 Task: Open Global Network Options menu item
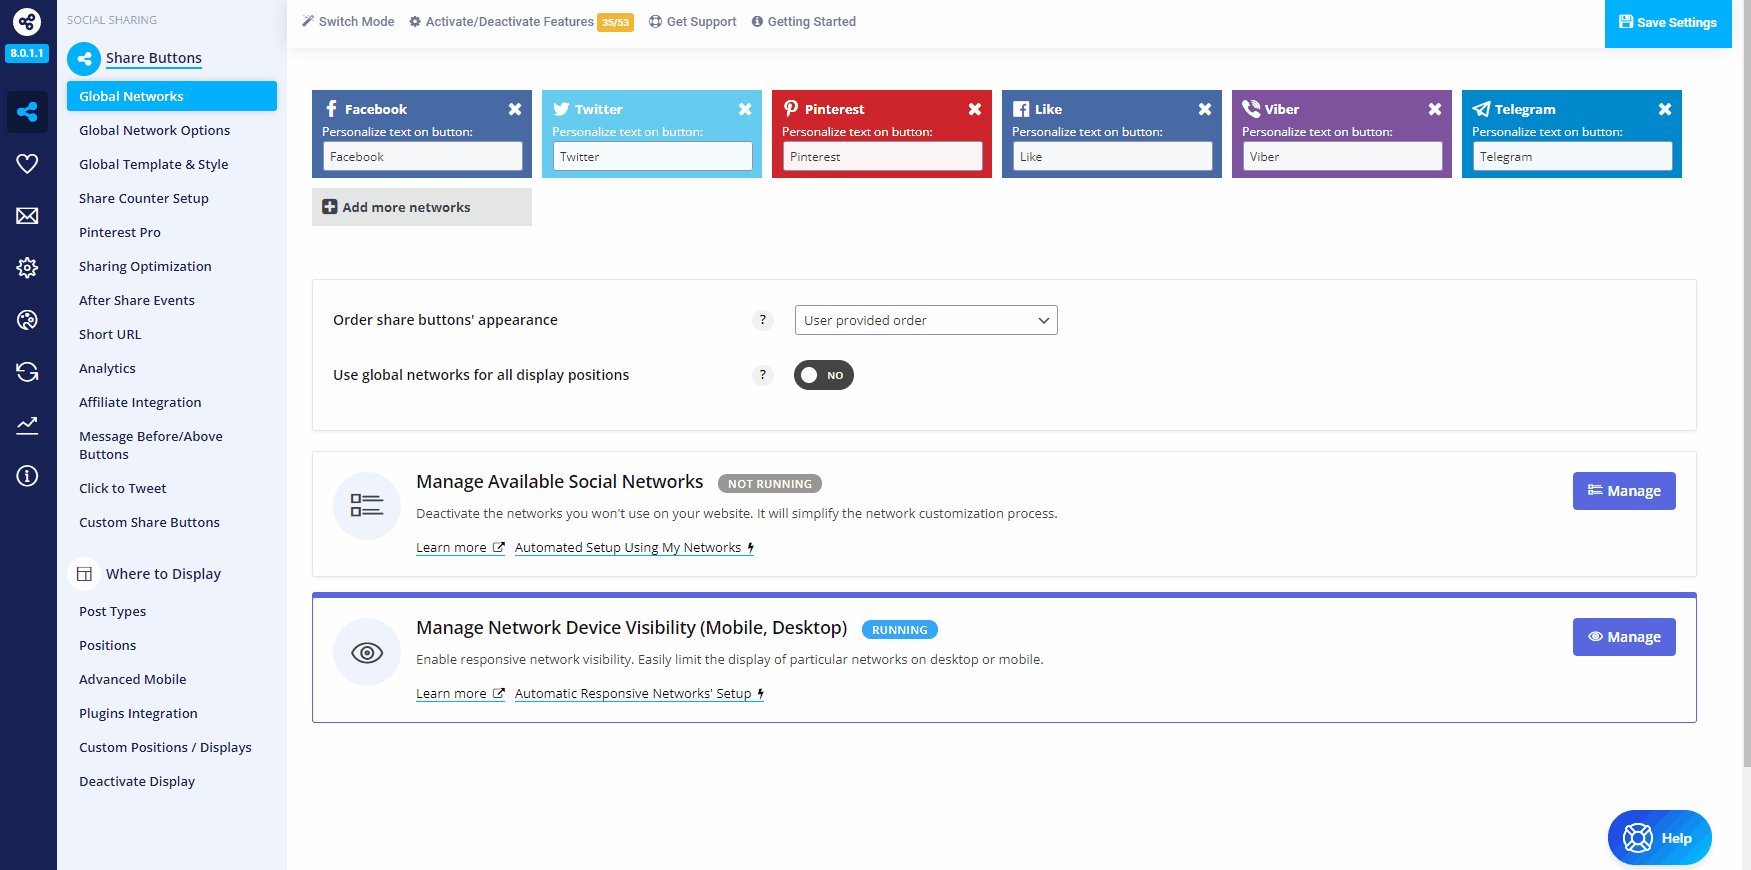pyautogui.click(x=154, y=130)
